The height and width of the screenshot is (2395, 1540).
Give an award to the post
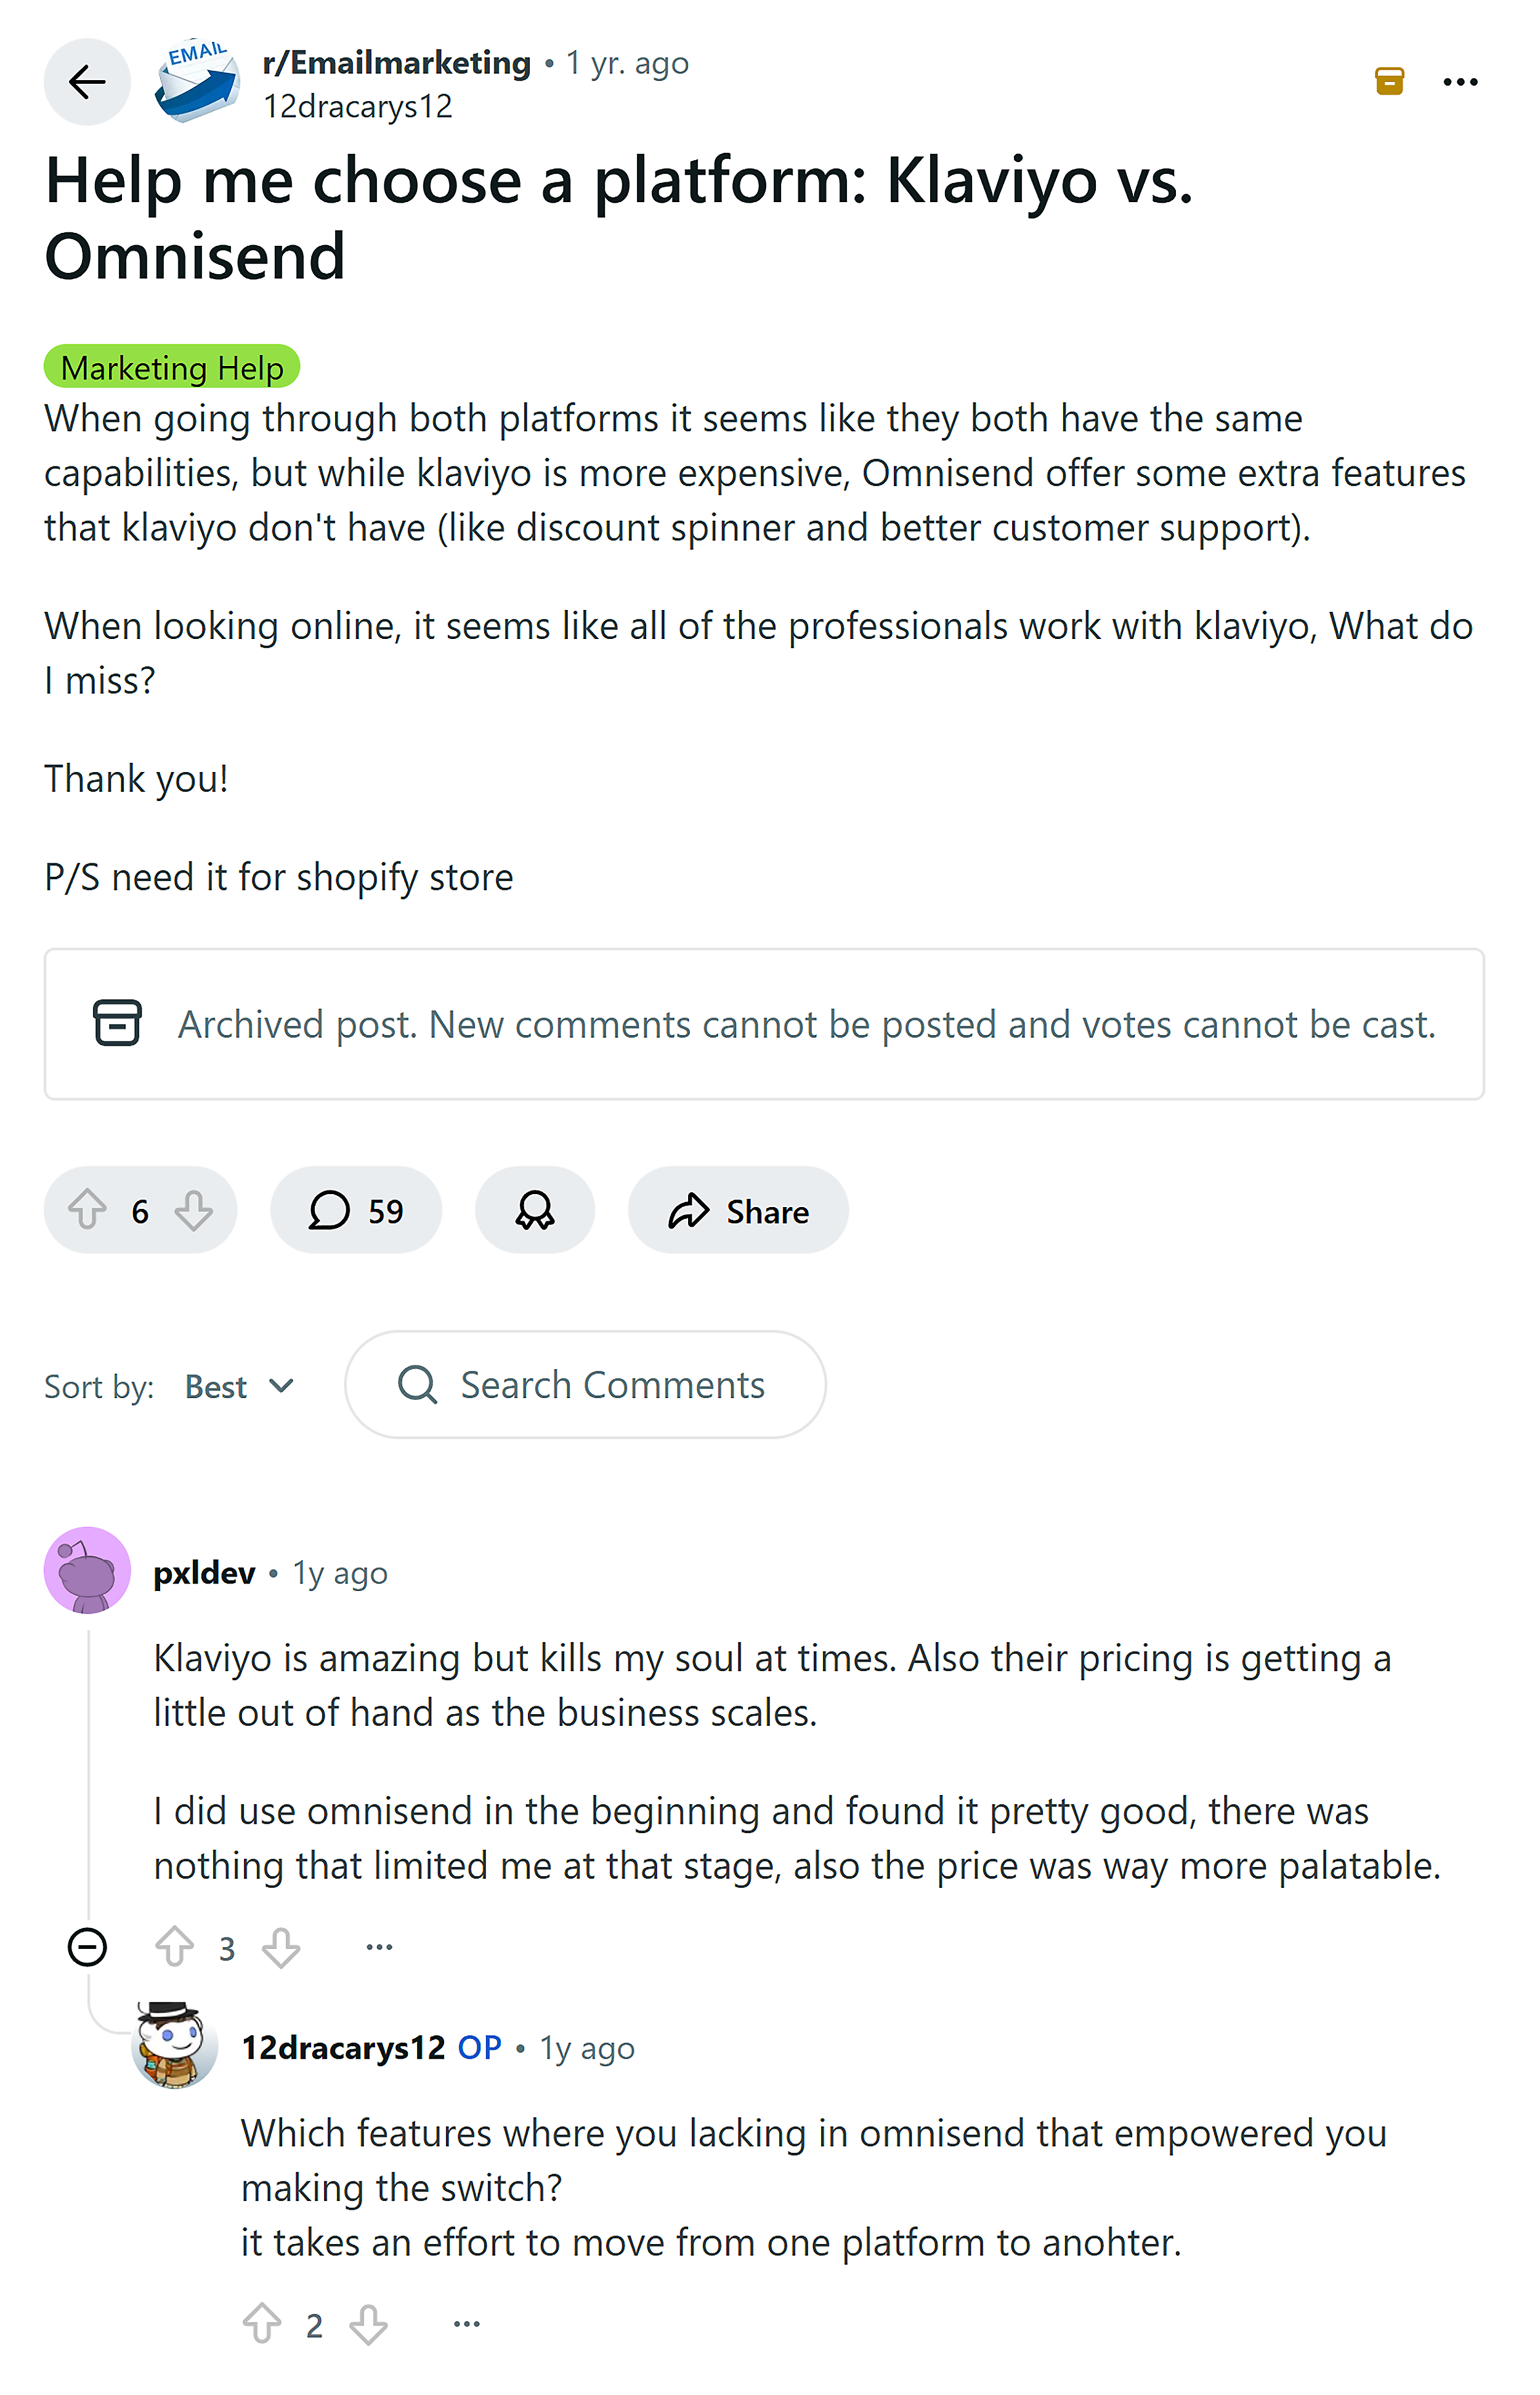535,1210
